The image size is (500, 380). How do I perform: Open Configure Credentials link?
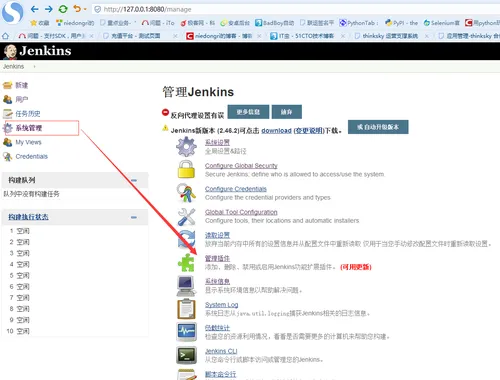tap(236, 189)
